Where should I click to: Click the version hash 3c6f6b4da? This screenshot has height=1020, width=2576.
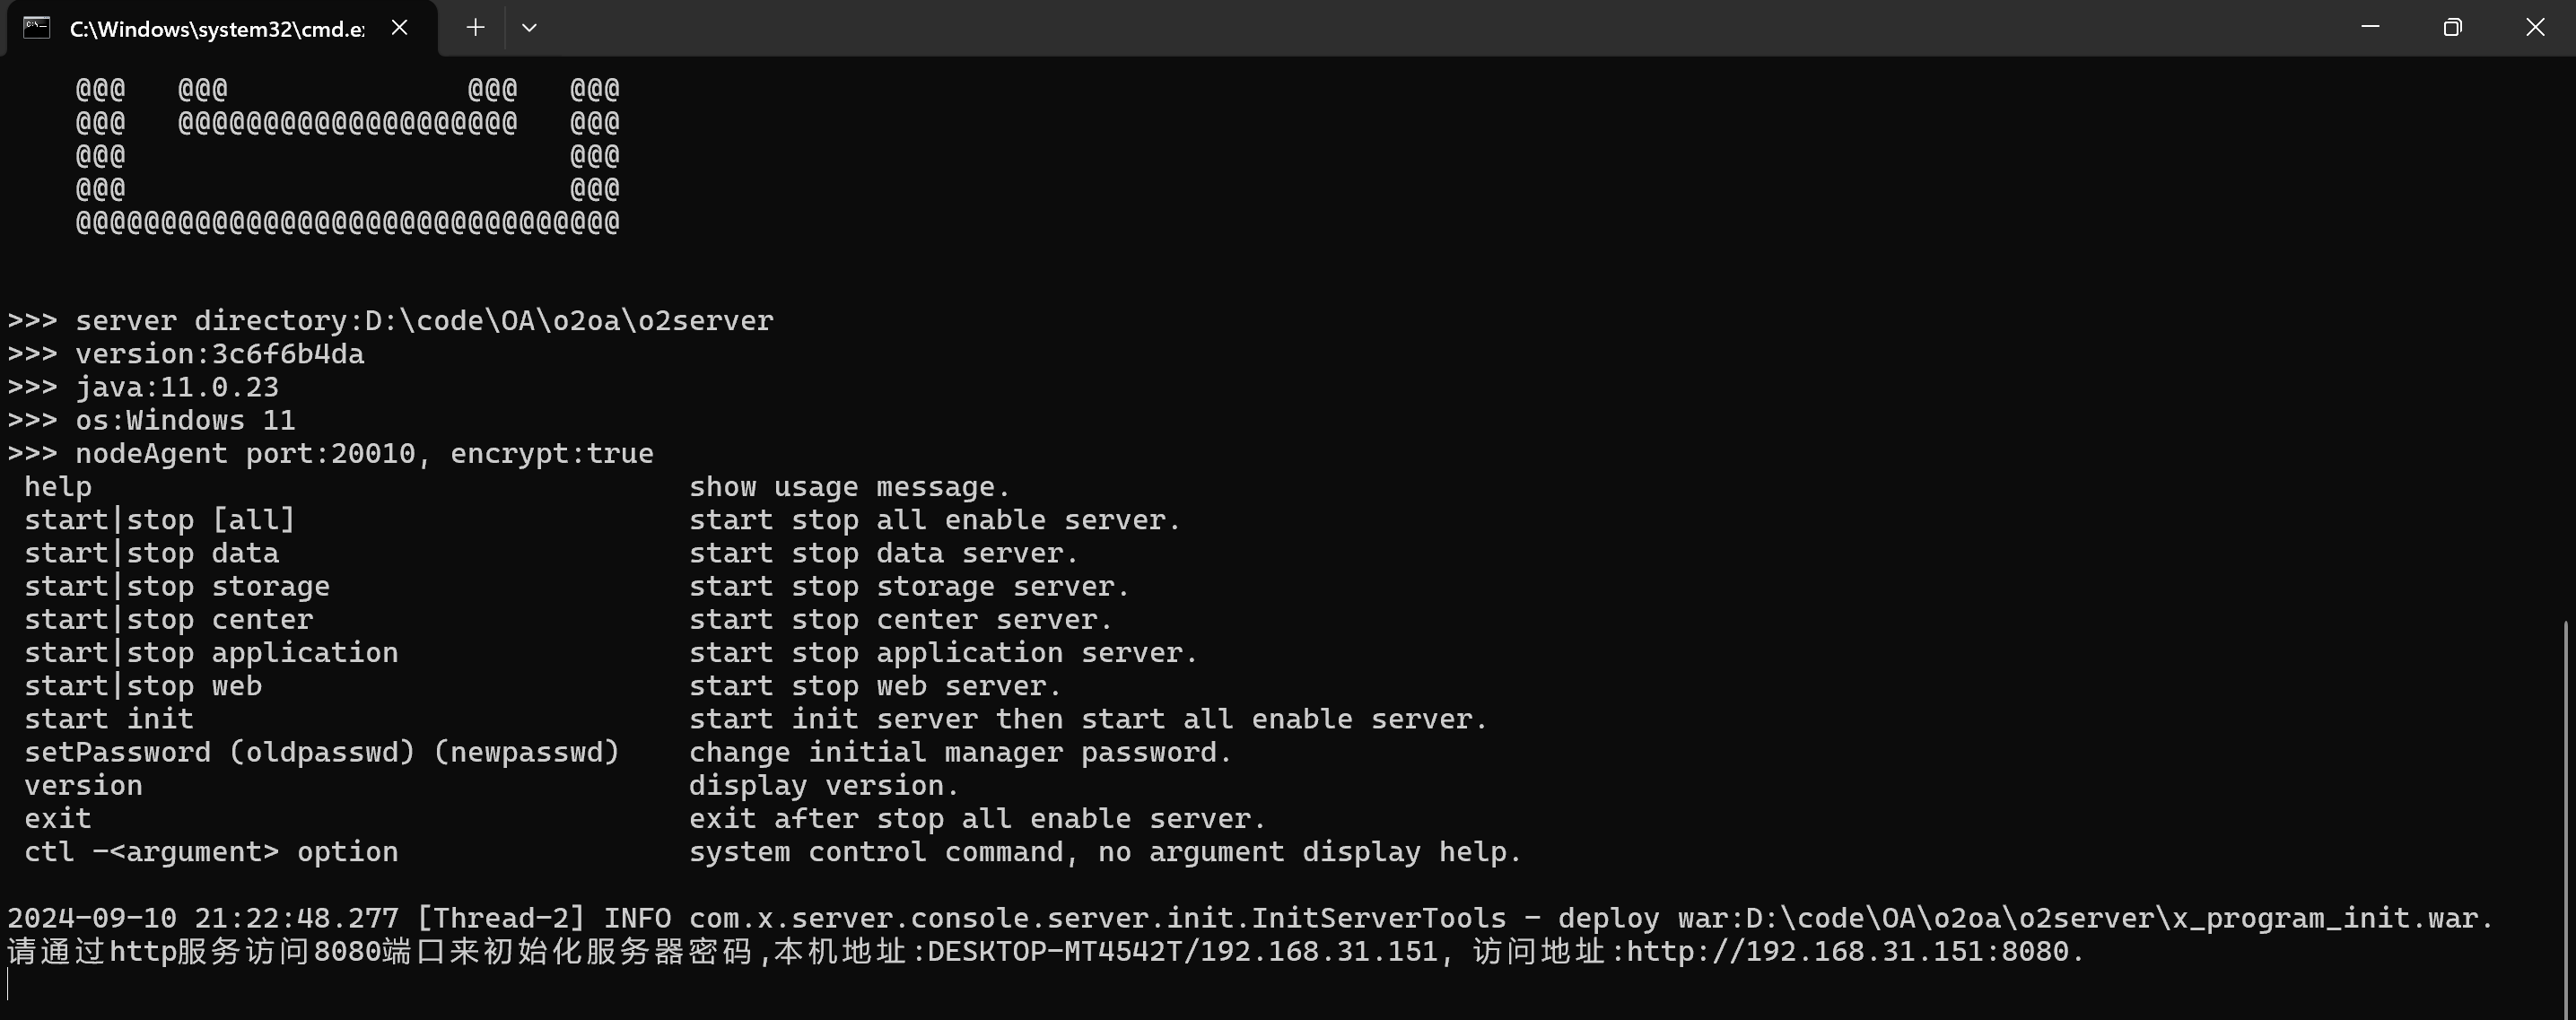tap(288, 354)
